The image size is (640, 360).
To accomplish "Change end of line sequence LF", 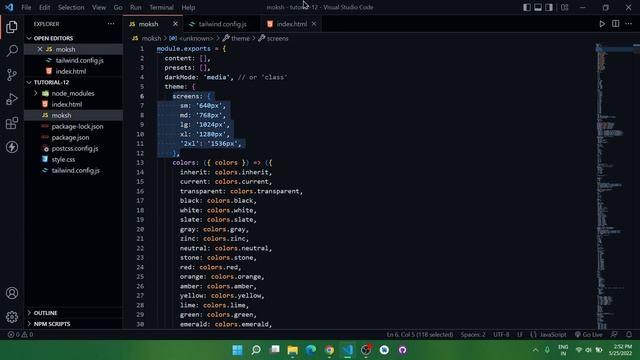I will coord(520,334).
